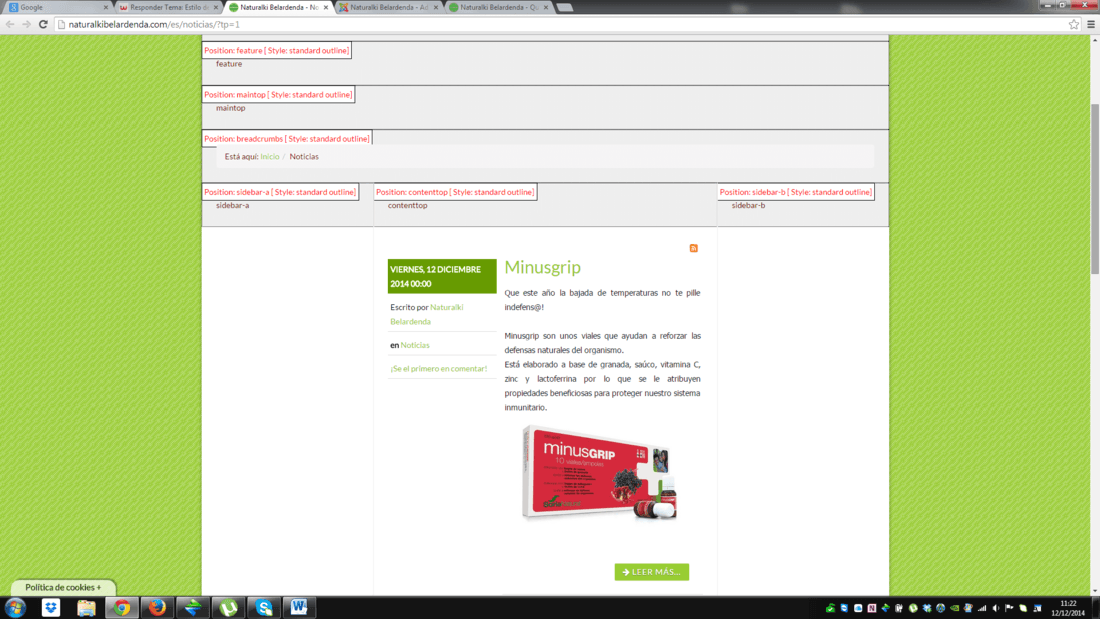The image size is (1100, 619).
Task: Expand the Política de cookies + panel
Action: click(63, 587)
